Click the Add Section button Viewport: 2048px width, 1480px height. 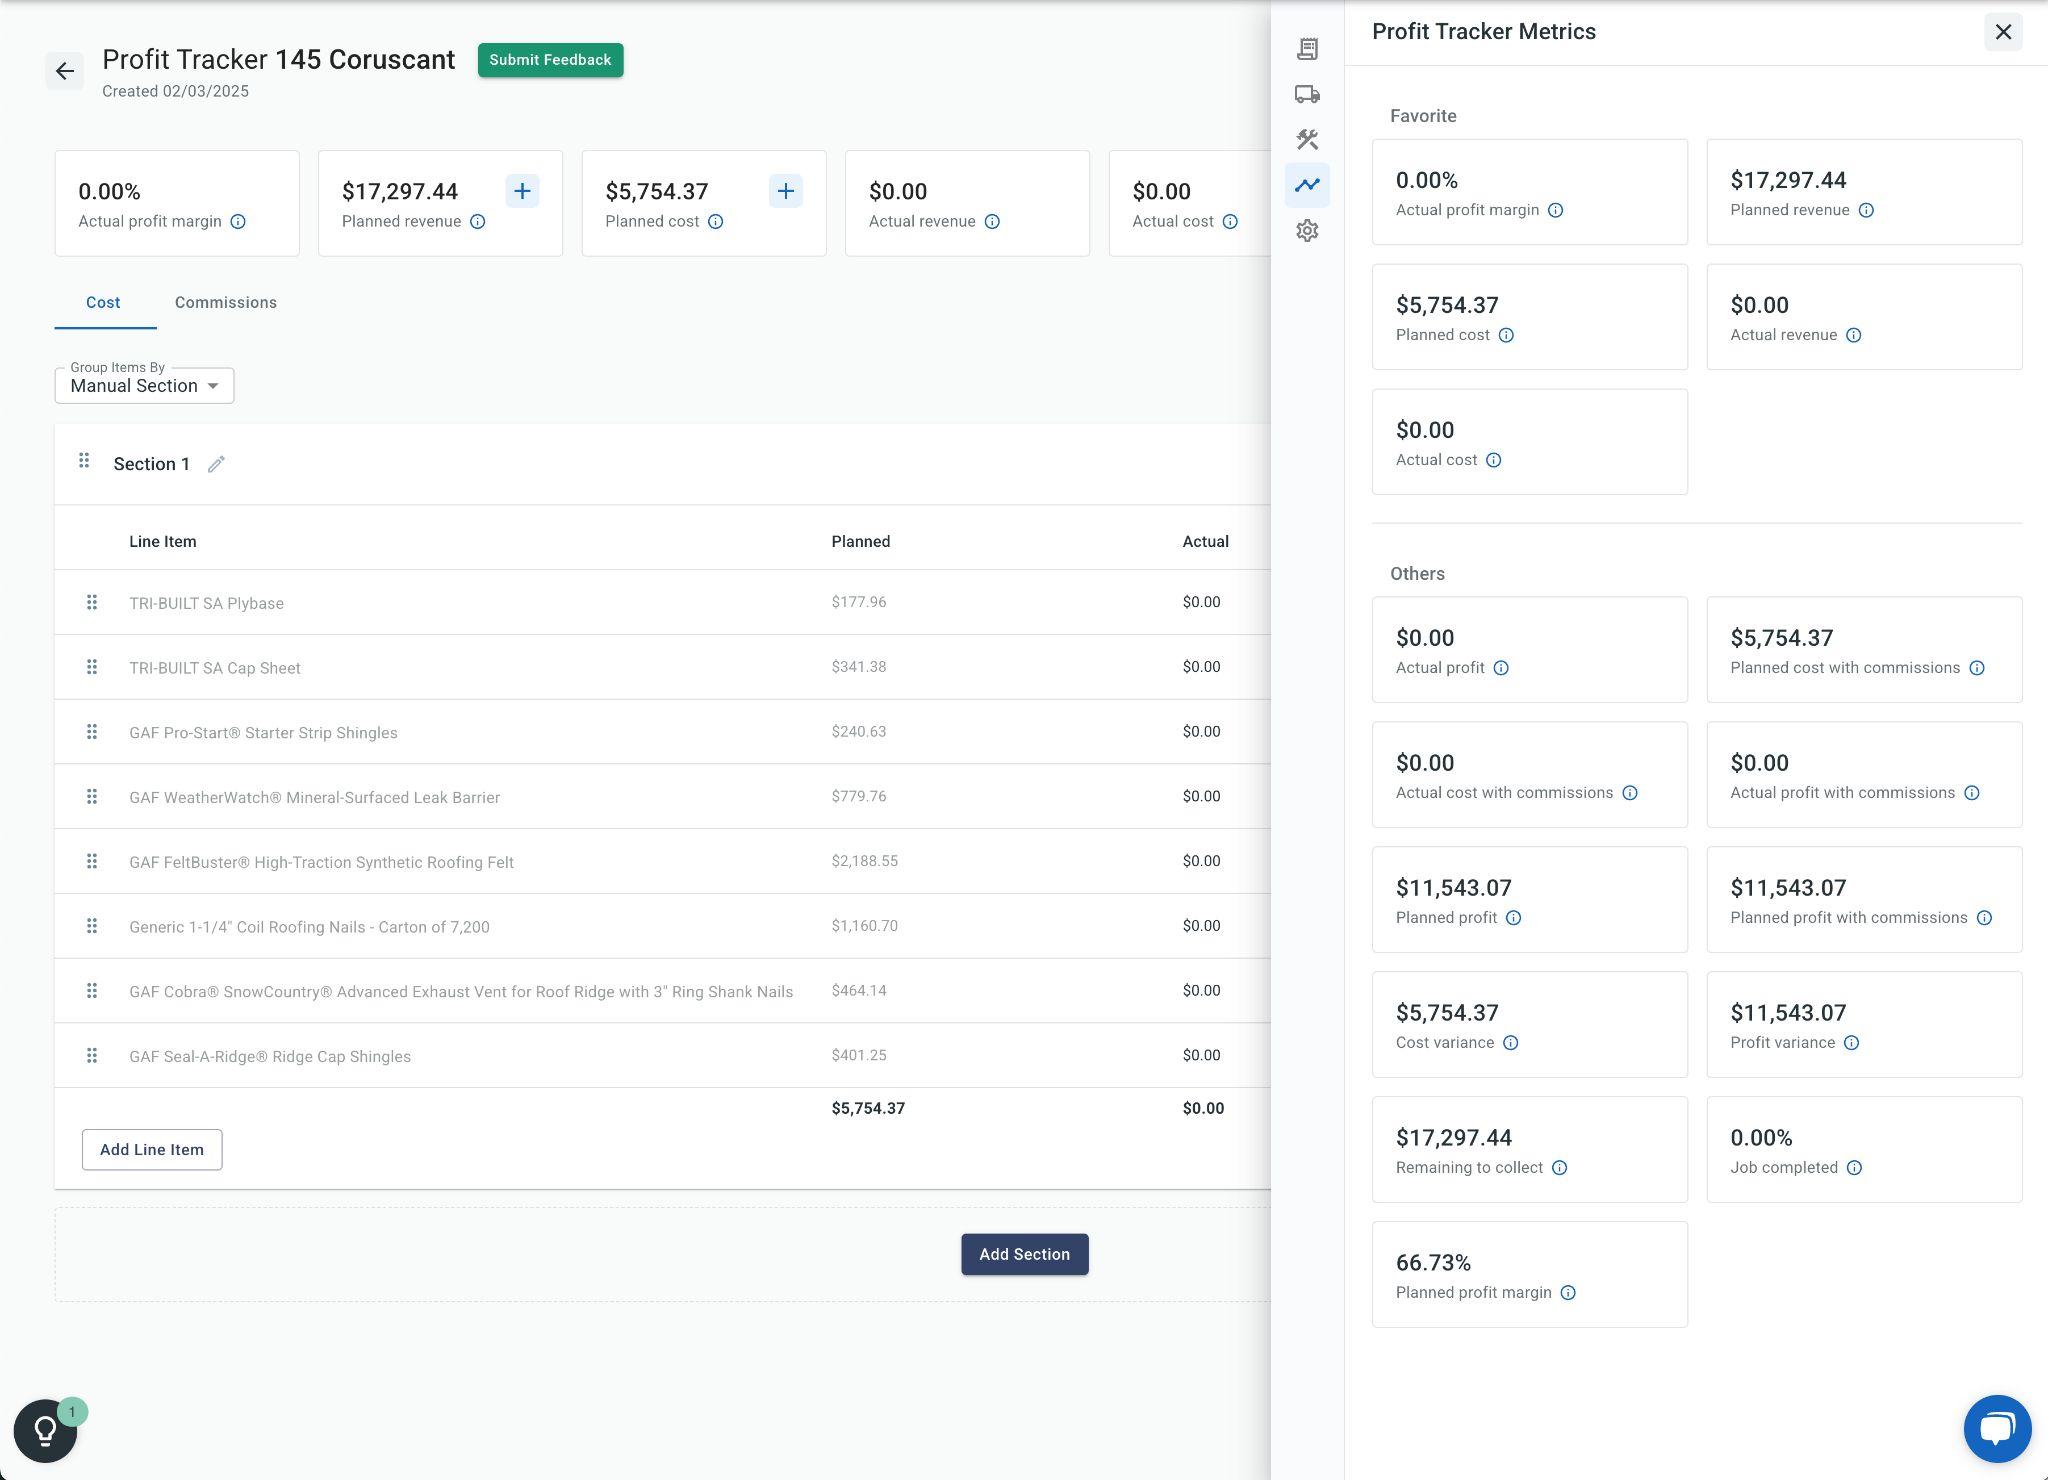click(x=1024, y=1254)
